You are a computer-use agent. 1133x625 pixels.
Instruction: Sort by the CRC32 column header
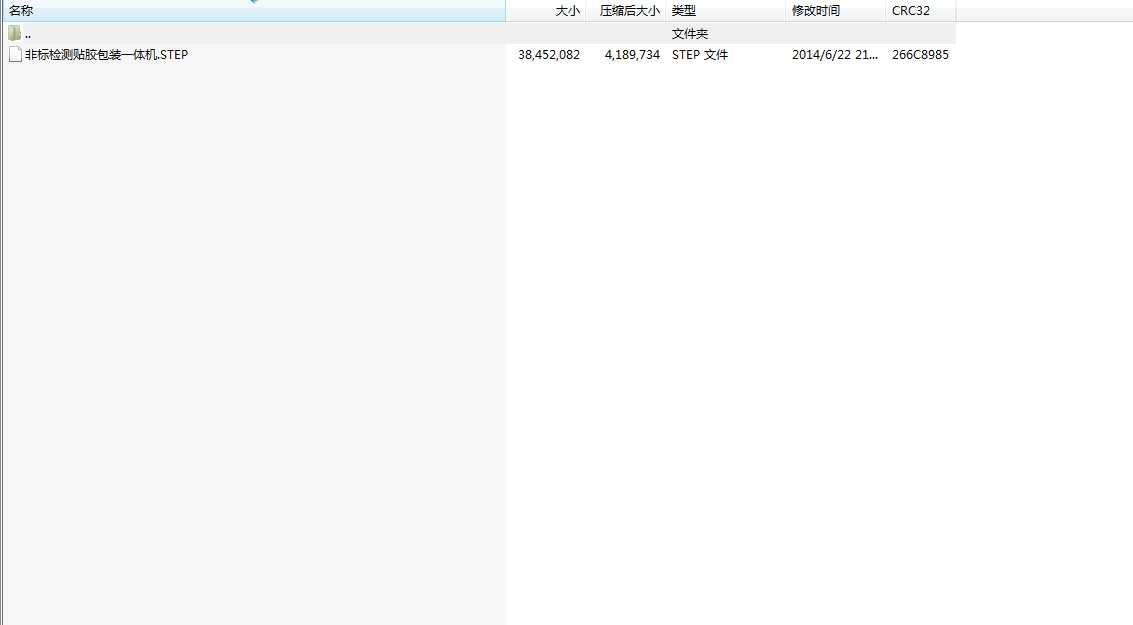(921, 11)
